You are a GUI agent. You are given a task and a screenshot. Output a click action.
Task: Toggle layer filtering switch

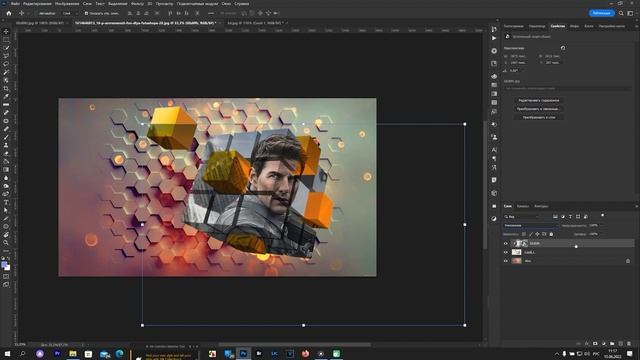point(602,216)
